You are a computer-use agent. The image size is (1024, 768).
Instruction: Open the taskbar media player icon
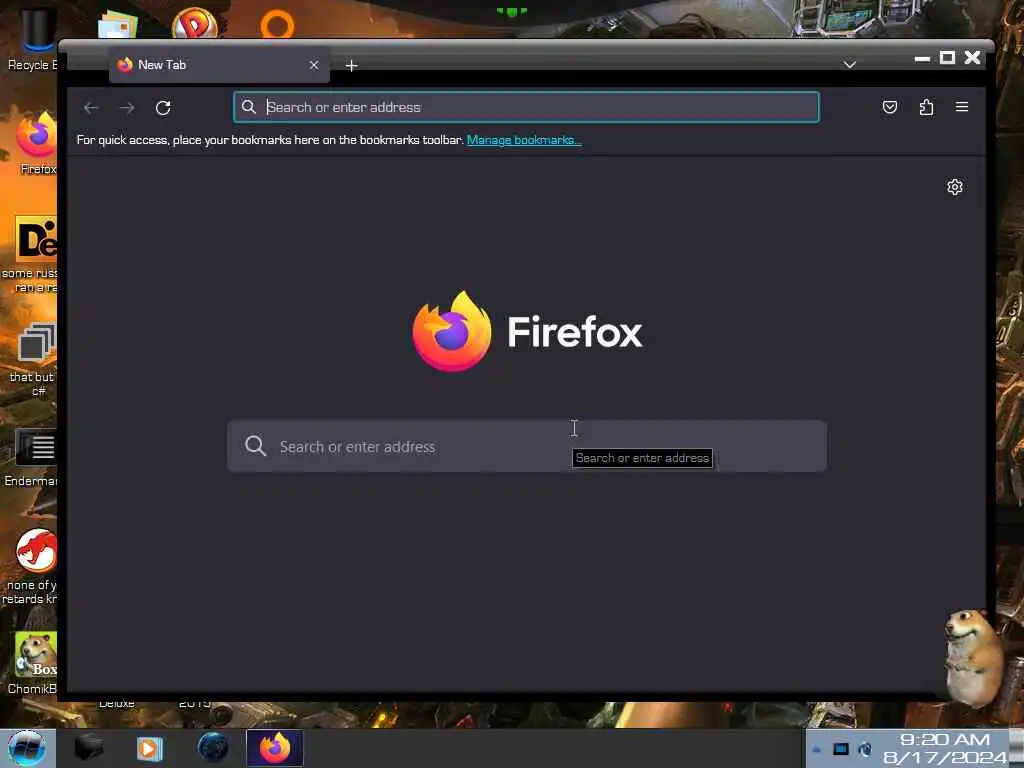coord(150,748)
